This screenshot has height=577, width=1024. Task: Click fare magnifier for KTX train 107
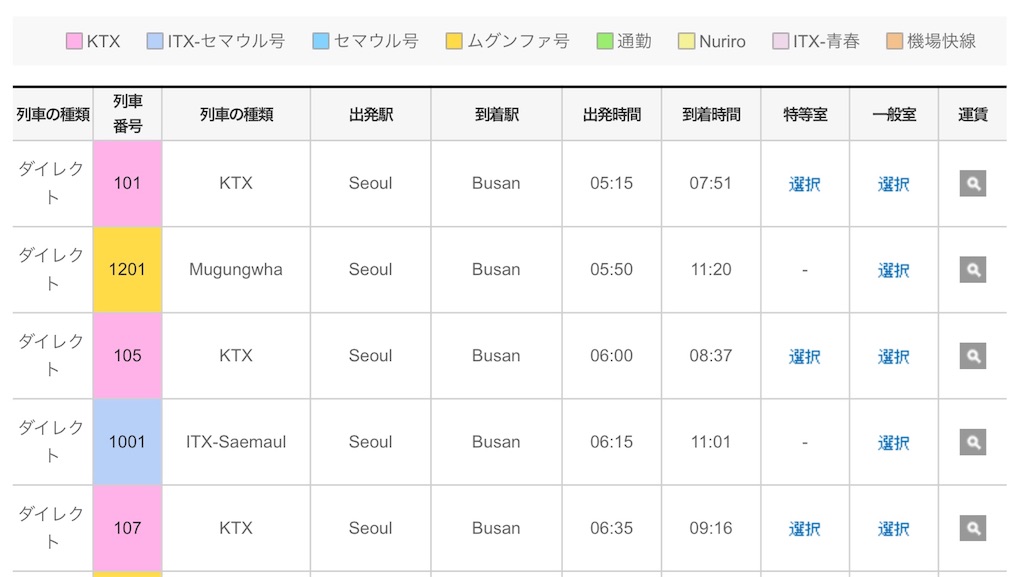point(972,528)
